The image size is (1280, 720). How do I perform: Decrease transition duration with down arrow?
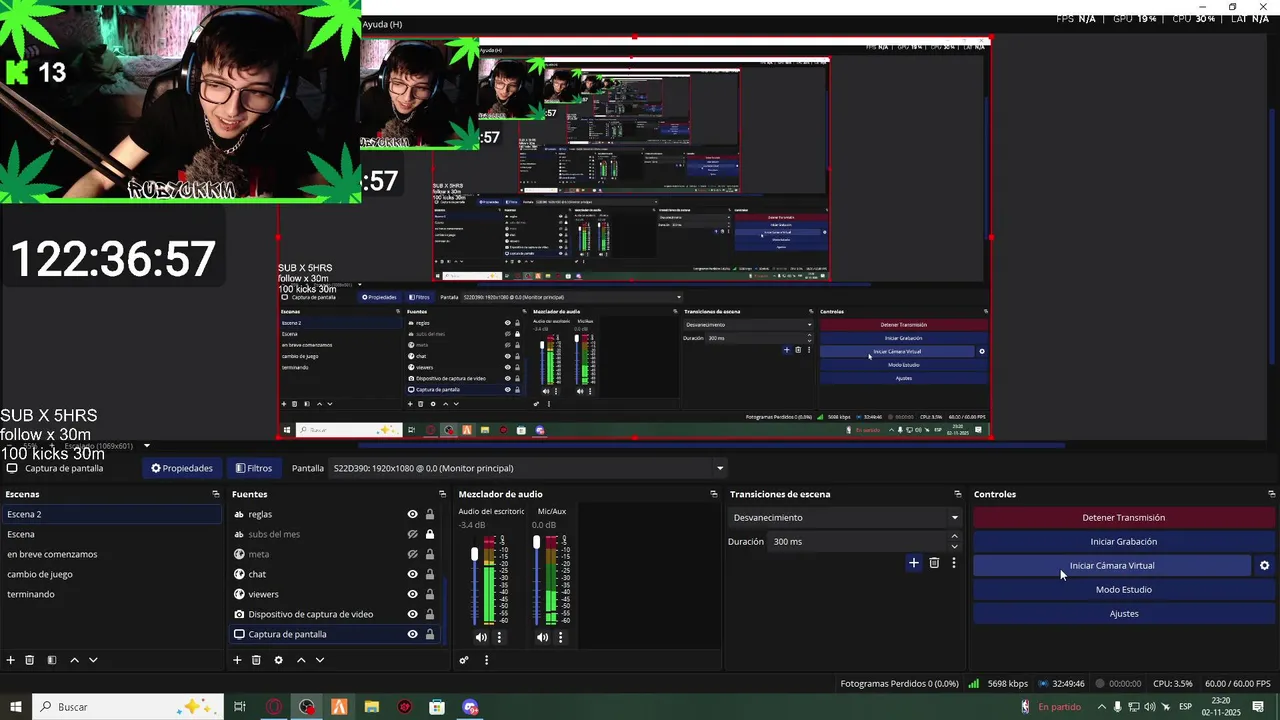pos(954,546)
